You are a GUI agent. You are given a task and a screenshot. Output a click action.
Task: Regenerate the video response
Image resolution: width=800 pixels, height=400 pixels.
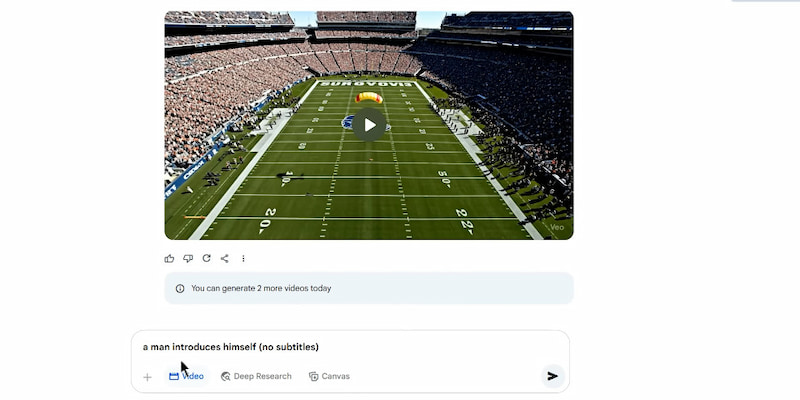click(x=206, y=258)
